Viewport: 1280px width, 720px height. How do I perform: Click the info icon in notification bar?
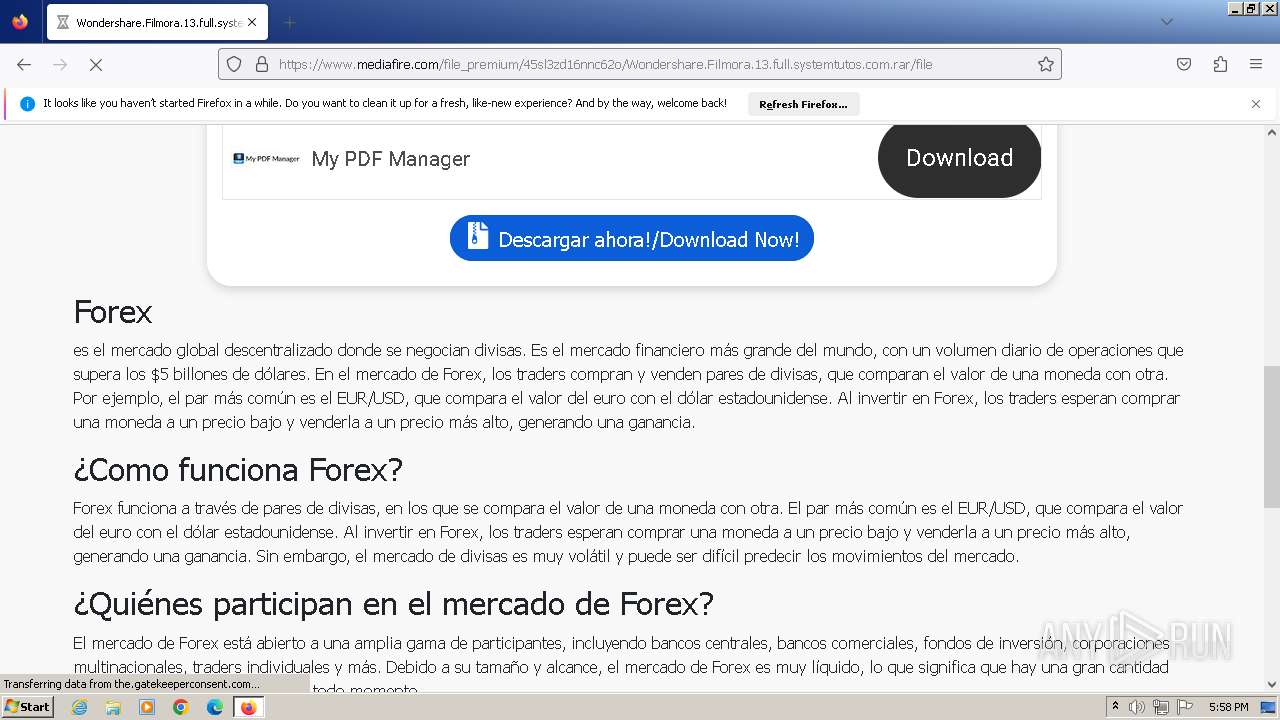27,104
